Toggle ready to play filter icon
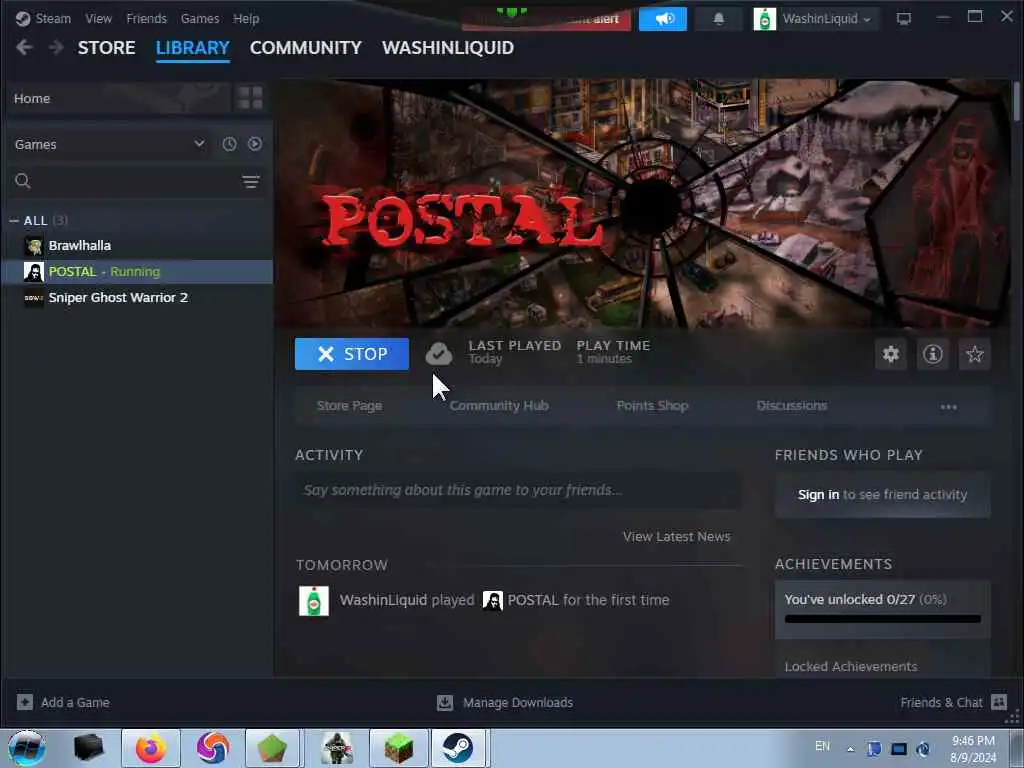Image resolution: width=1024 pixels, height=768 pixels. click(x=255, y=144)
